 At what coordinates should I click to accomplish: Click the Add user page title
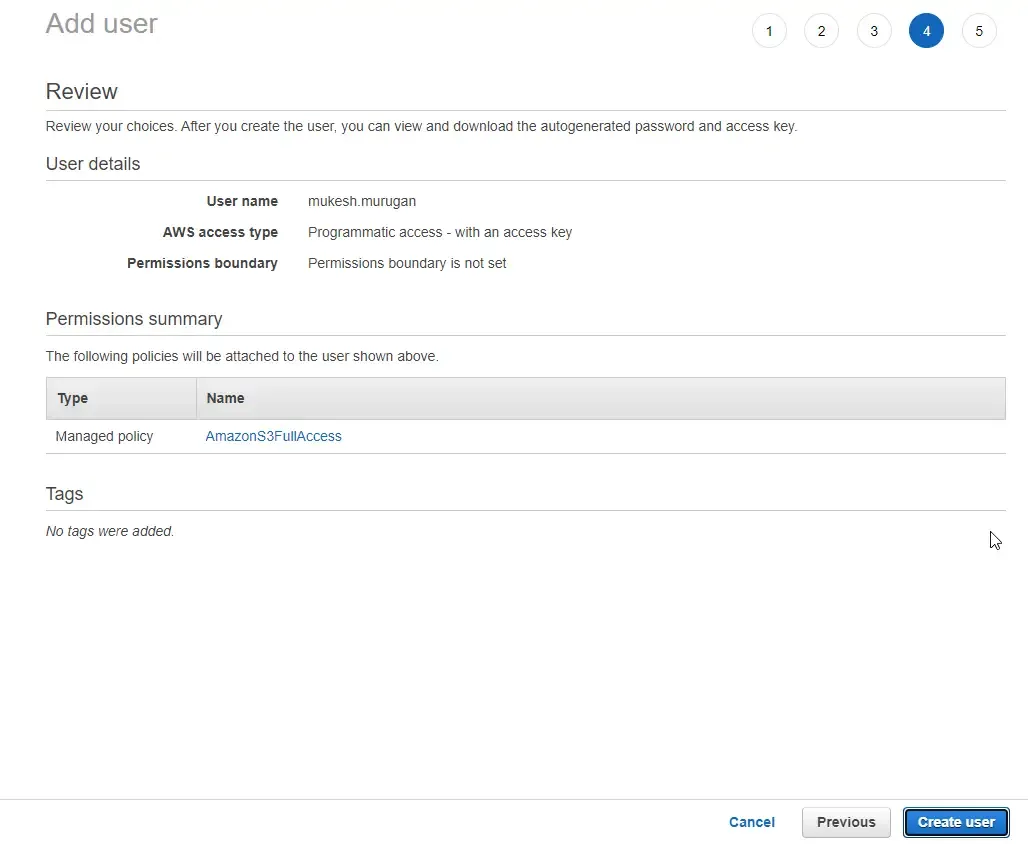(101, 23)
